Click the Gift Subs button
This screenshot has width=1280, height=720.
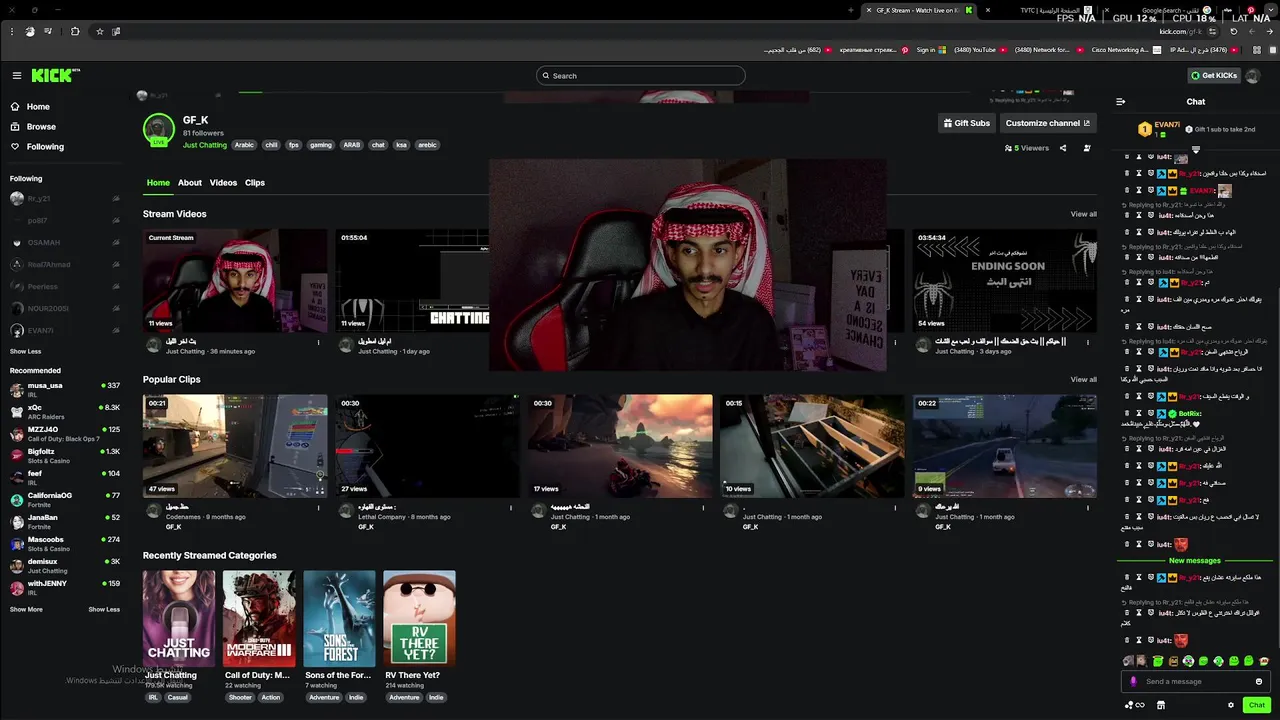[x=967, y=123]
